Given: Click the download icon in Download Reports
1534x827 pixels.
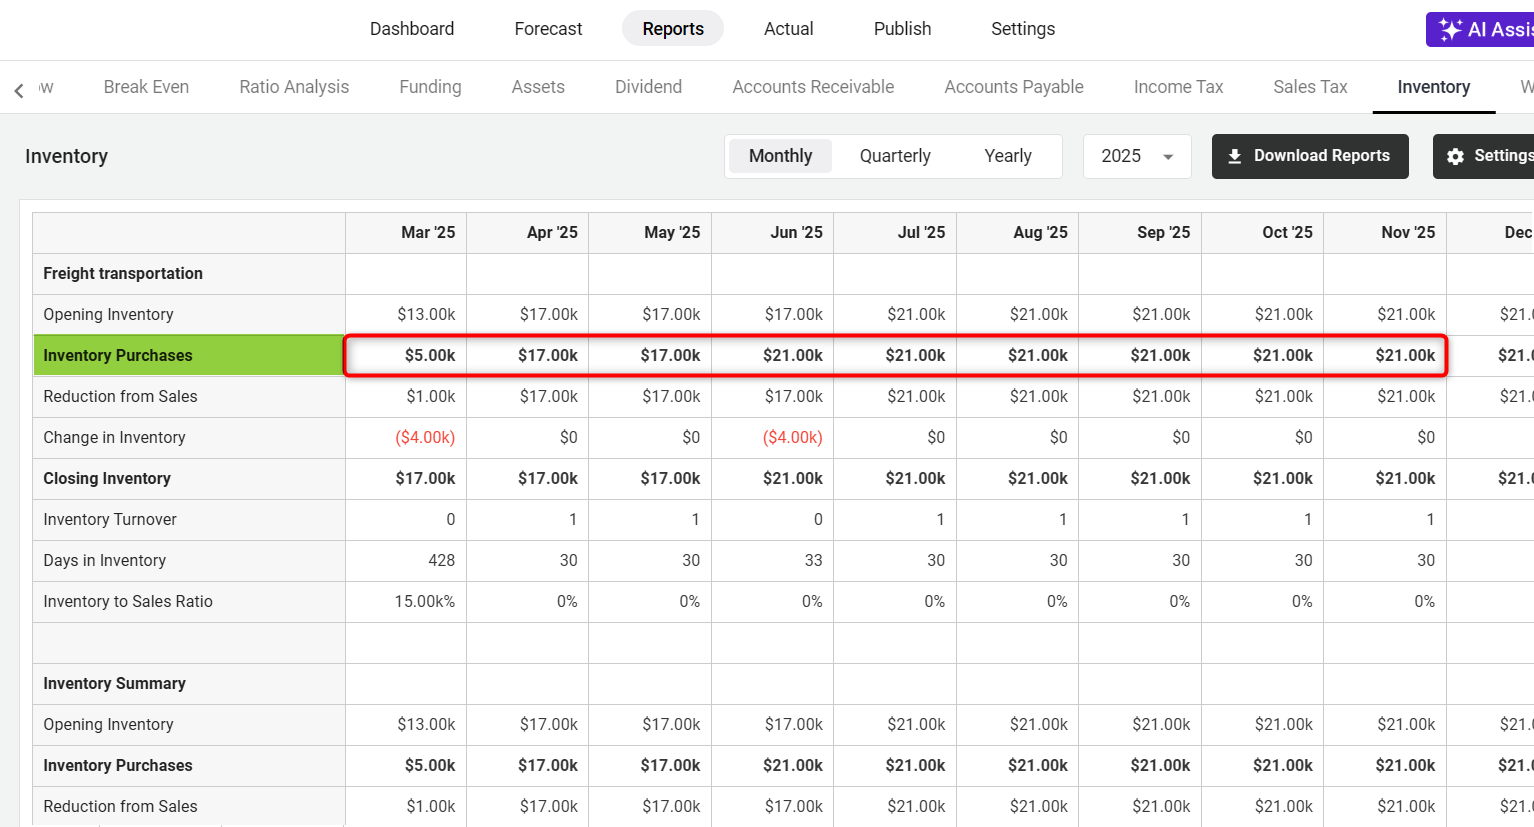Looking at the screenshot, I should tap(1235, 156).
